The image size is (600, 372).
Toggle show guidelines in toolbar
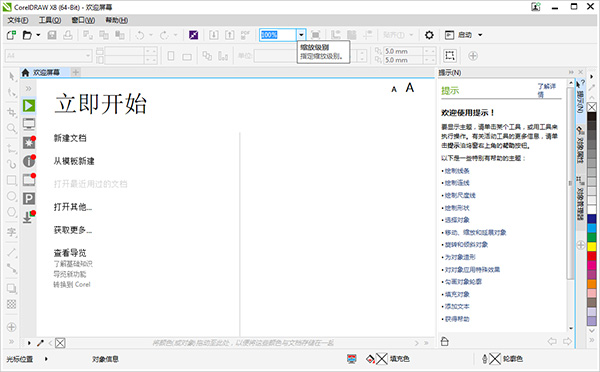click(368, 35)
